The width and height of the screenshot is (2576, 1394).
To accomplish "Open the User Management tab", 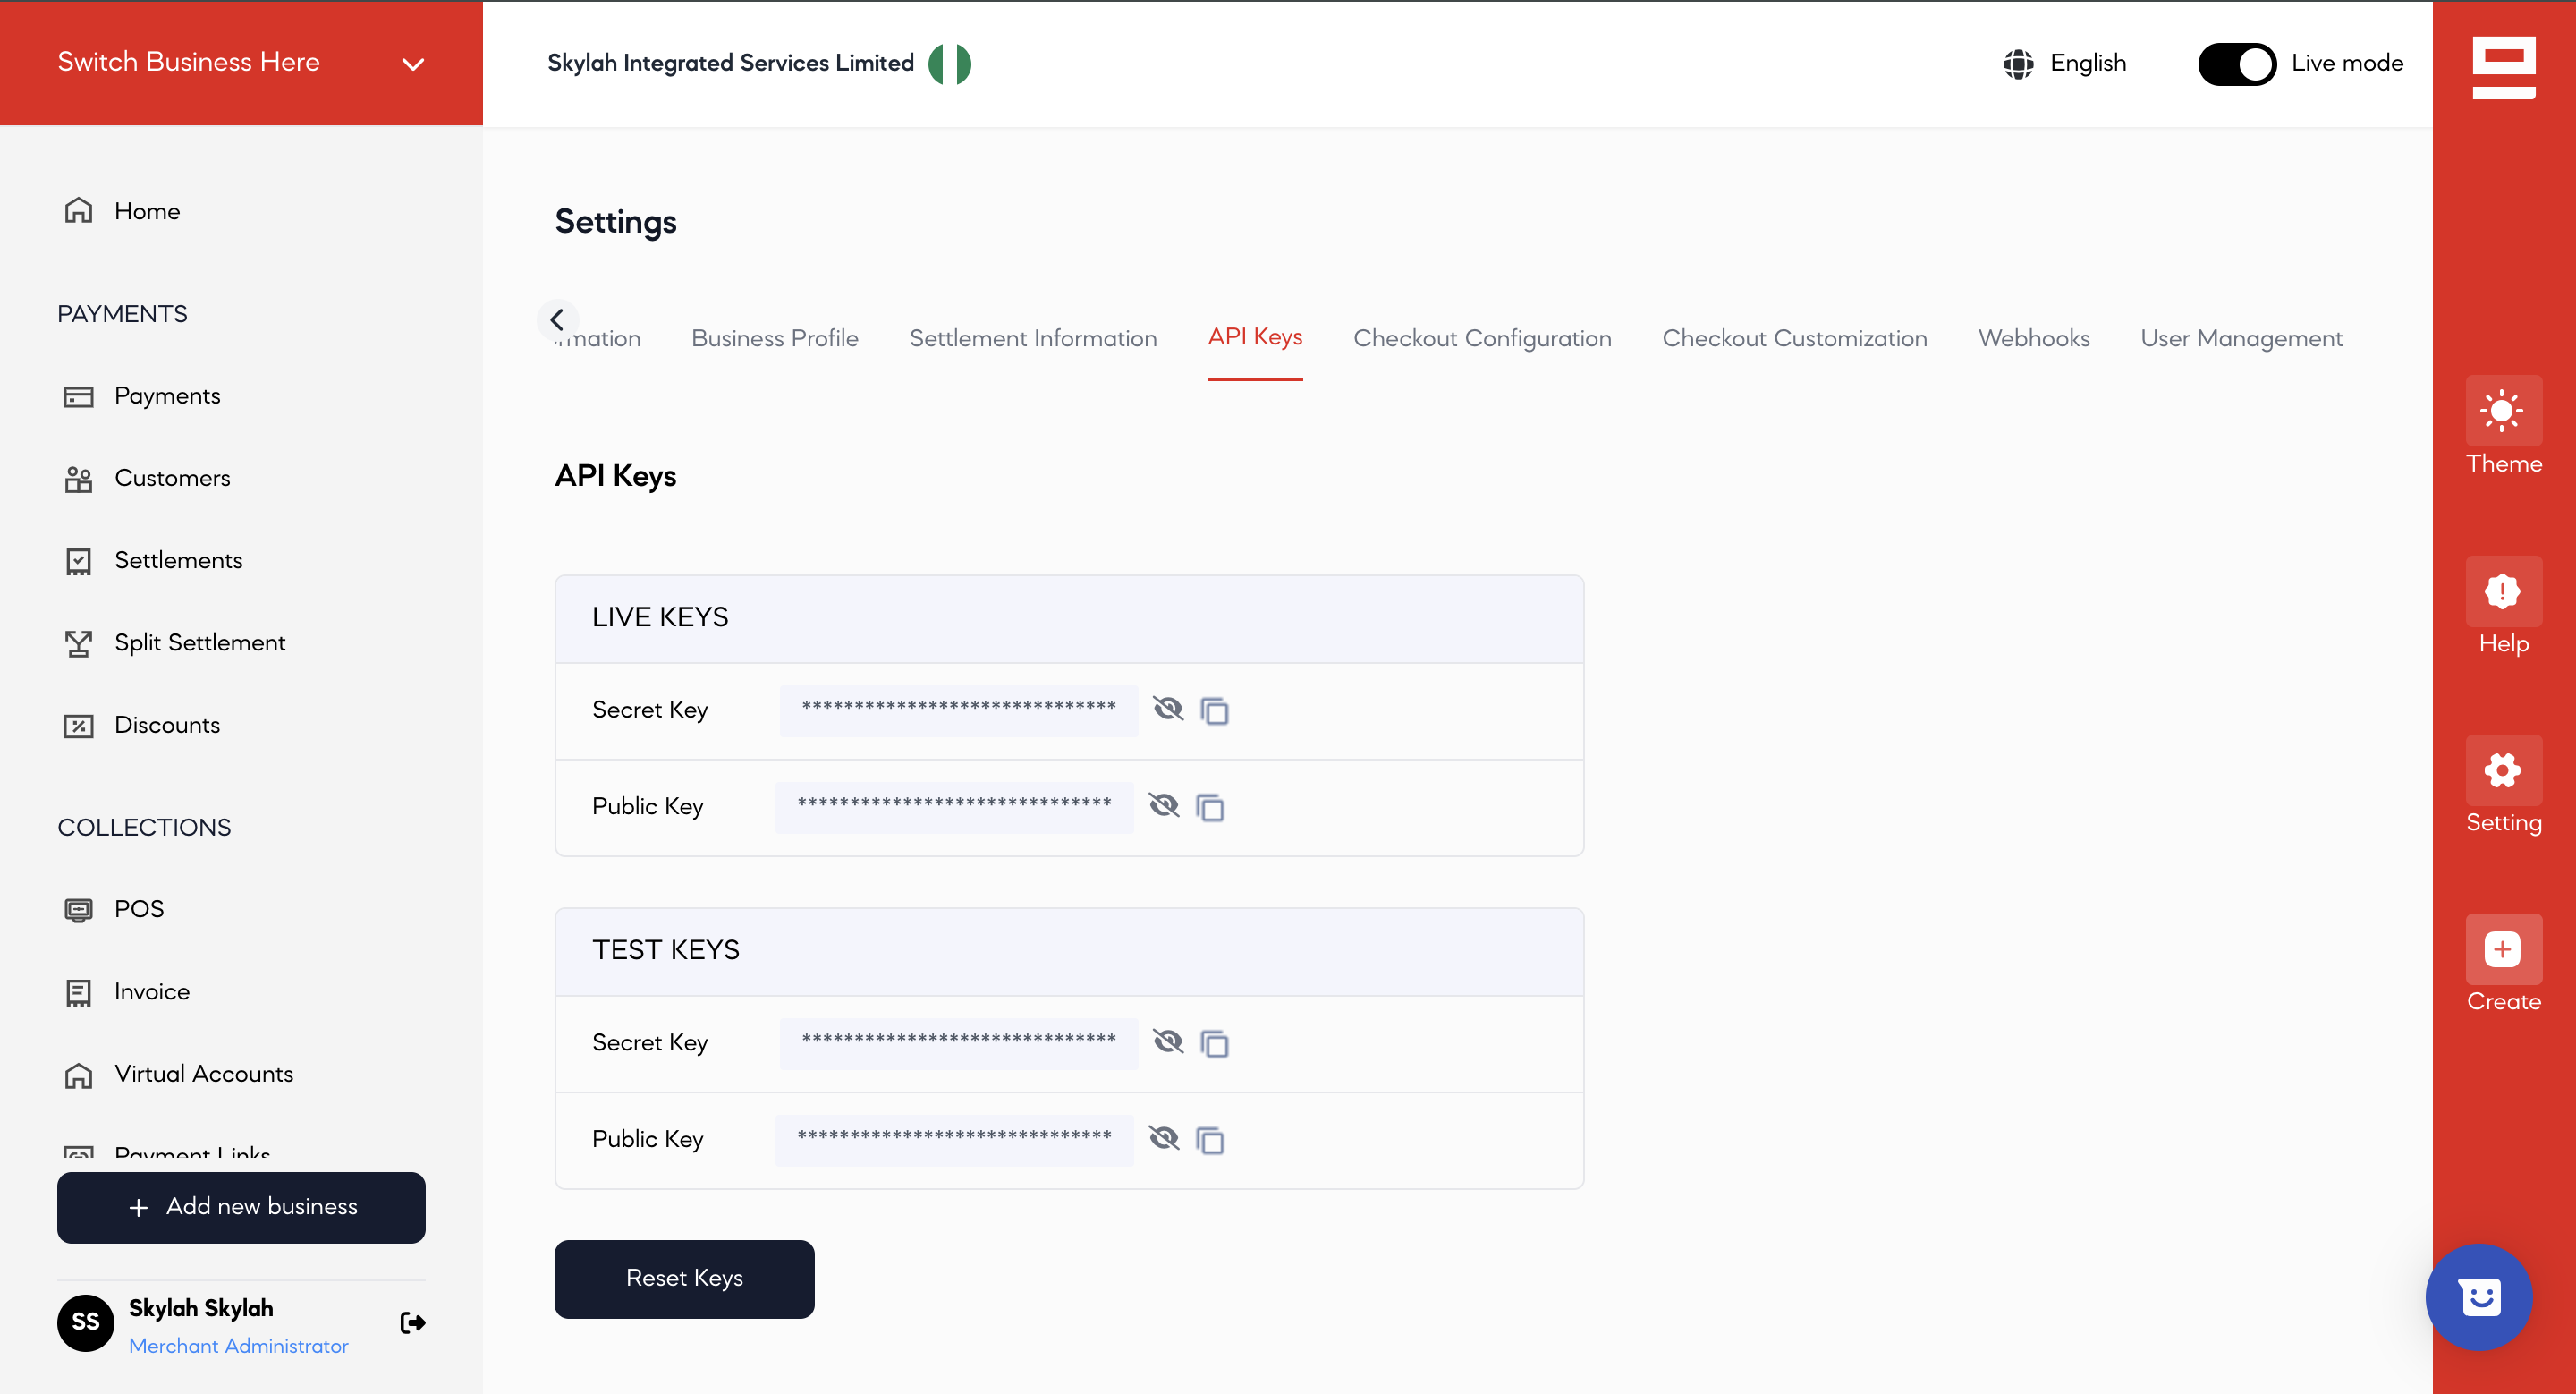I will (2241, 338).
